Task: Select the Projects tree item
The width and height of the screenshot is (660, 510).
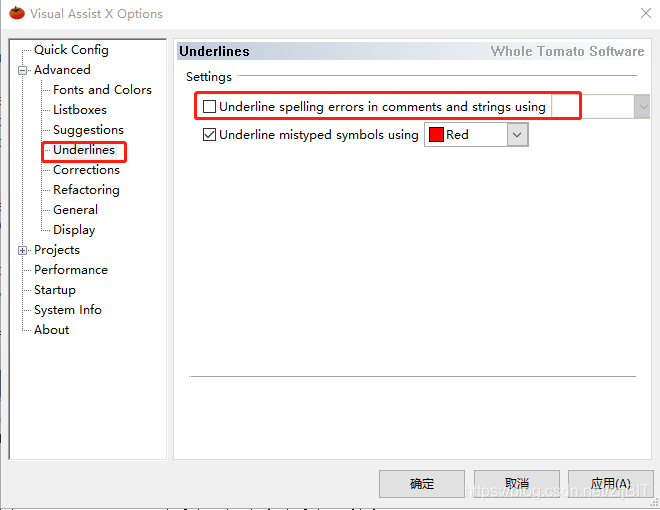Action: pos(57,250)
